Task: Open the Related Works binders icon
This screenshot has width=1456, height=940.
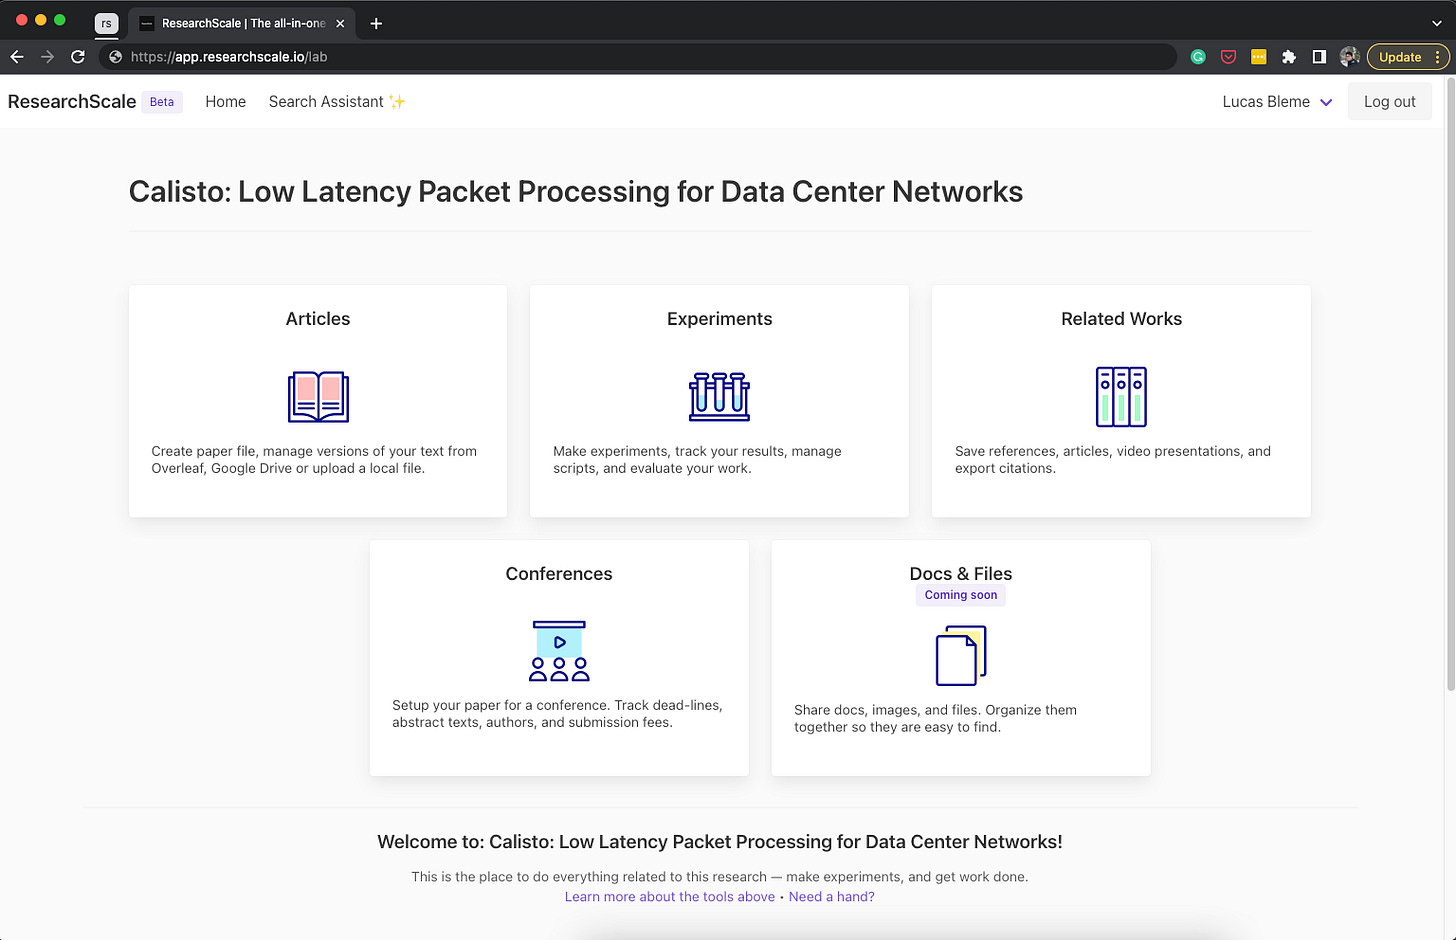Action: click(1121, 397)
